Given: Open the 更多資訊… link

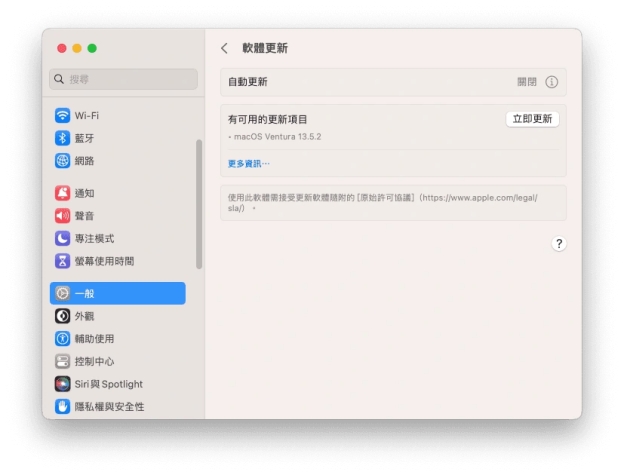Looking at the screenshot, I should tap(249, 164).
